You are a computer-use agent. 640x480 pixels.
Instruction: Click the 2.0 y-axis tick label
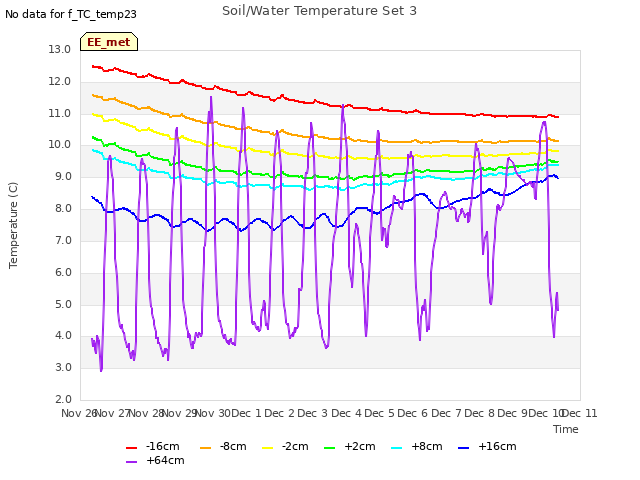pyautogui.click(x=63, y=399)
